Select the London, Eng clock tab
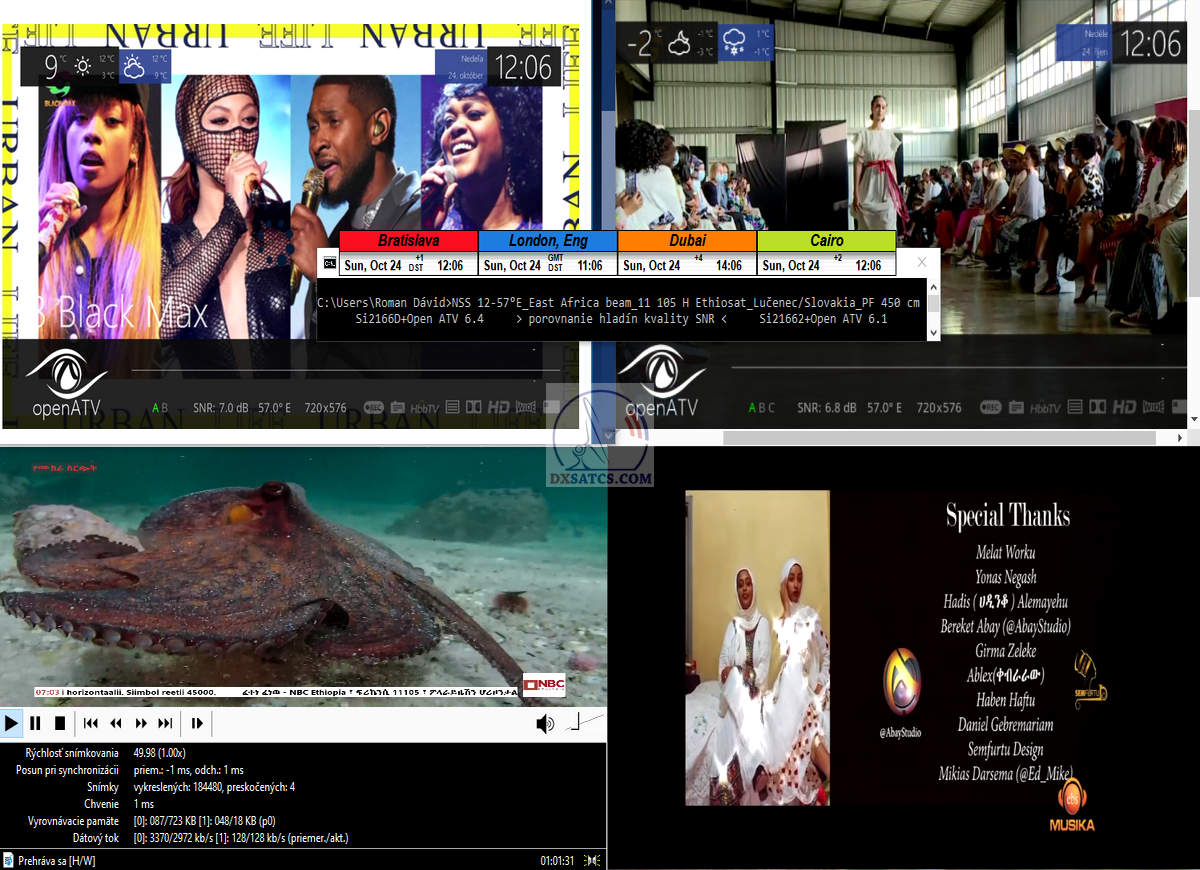The height and width of the screenshot is (870, 1200). 548,241
